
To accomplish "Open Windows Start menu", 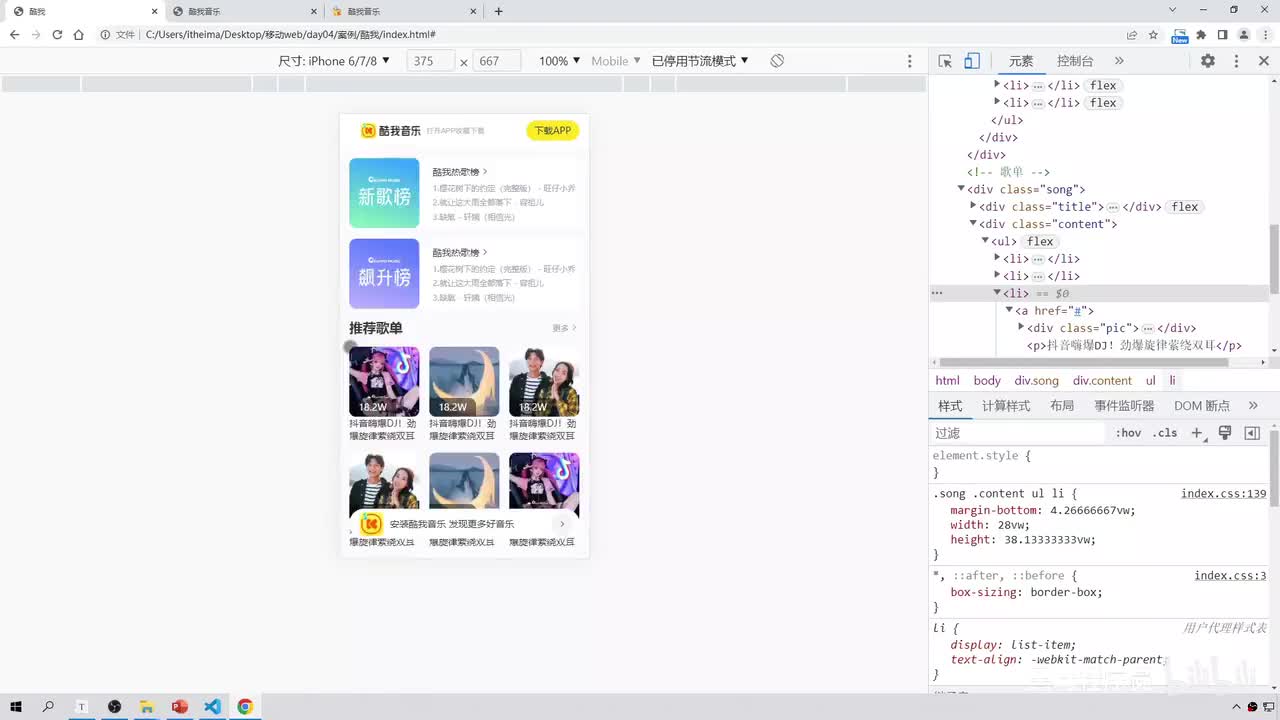I will pos(16,707).
